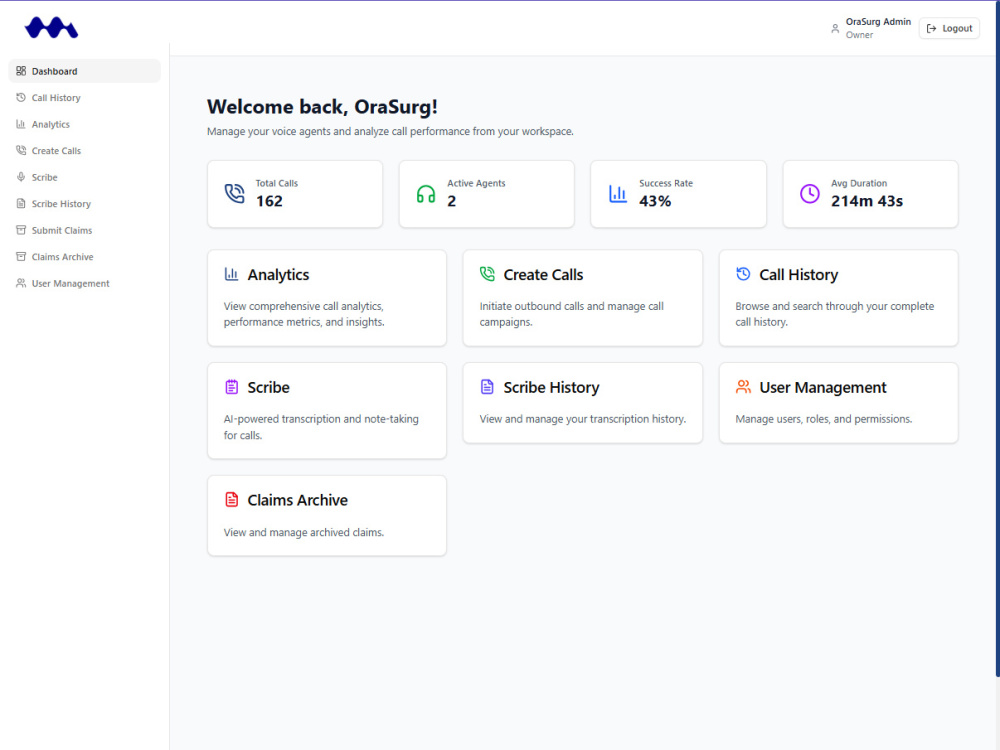Click the Avg Duration value 214m 43s
Viewport: 1000px width, 750px height.
[x=867, y=201]
